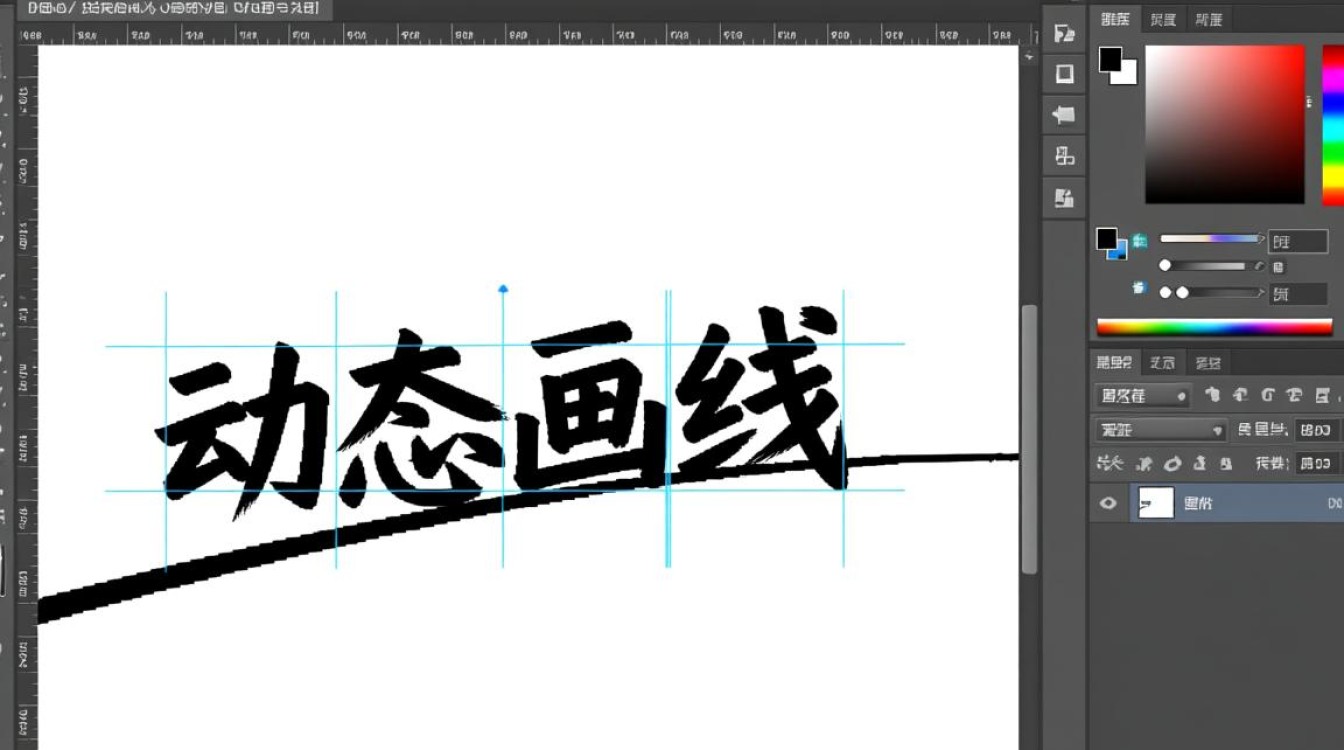Click the bottom icon in the collapsed panel dock
1344x750 pixels.
(x=1063, y=197)
